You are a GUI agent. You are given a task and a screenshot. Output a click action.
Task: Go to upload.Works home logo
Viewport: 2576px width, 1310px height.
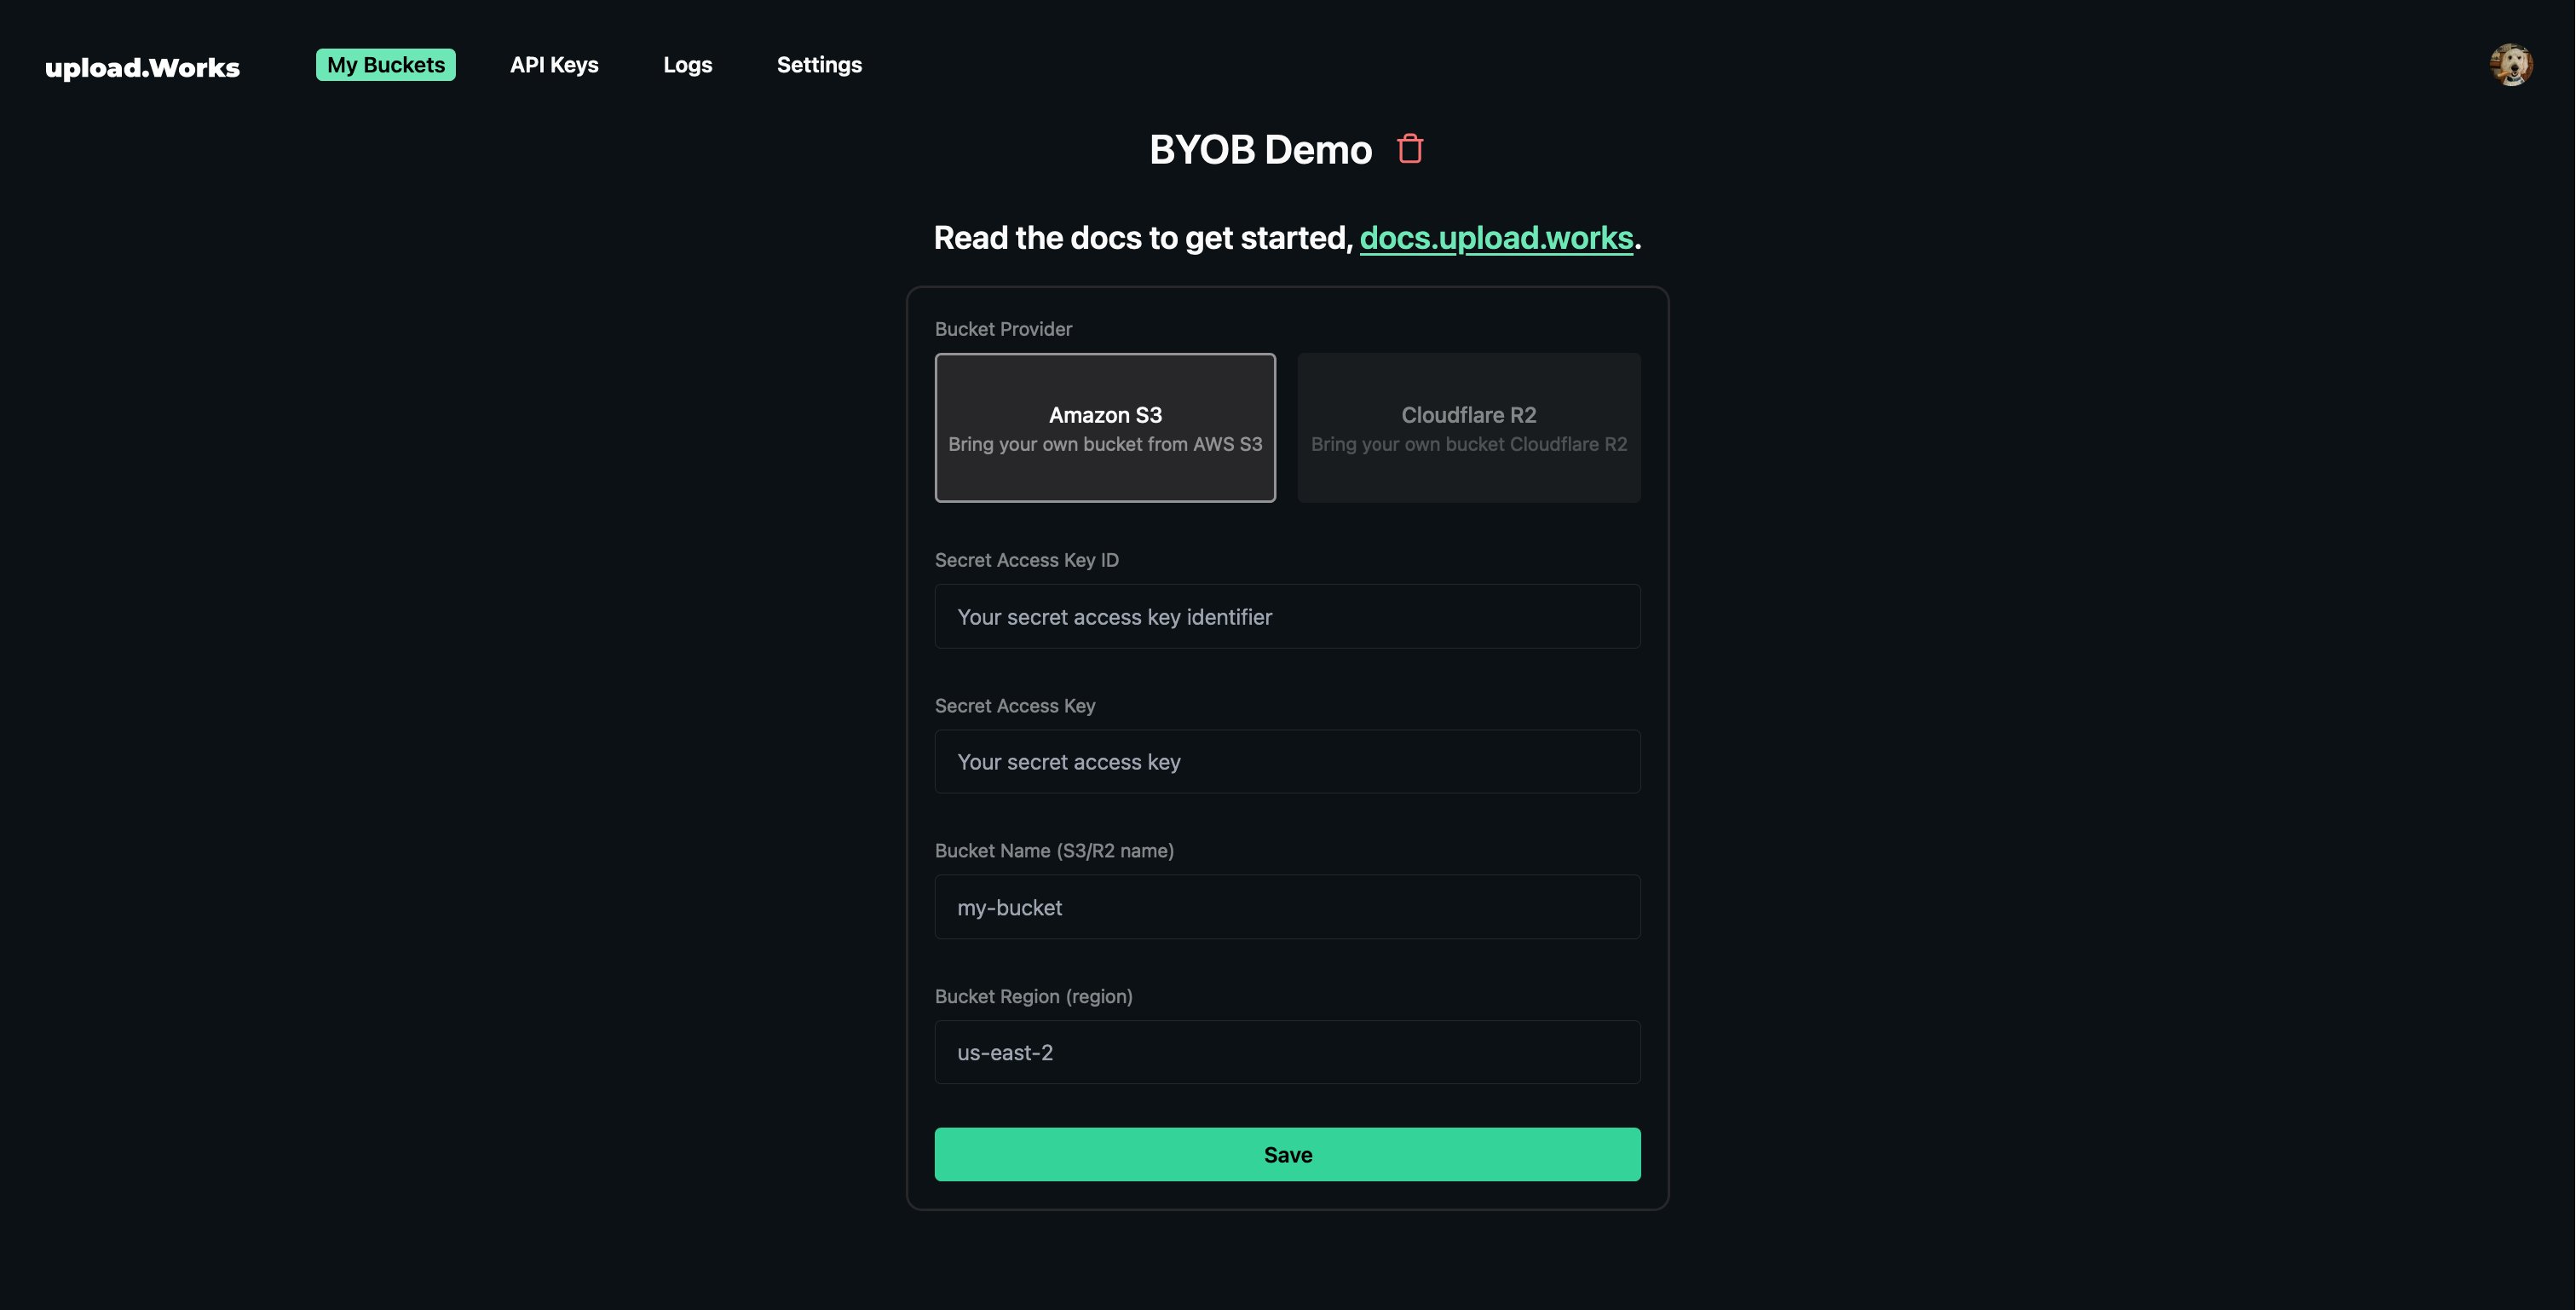click(x=143, y=67)
